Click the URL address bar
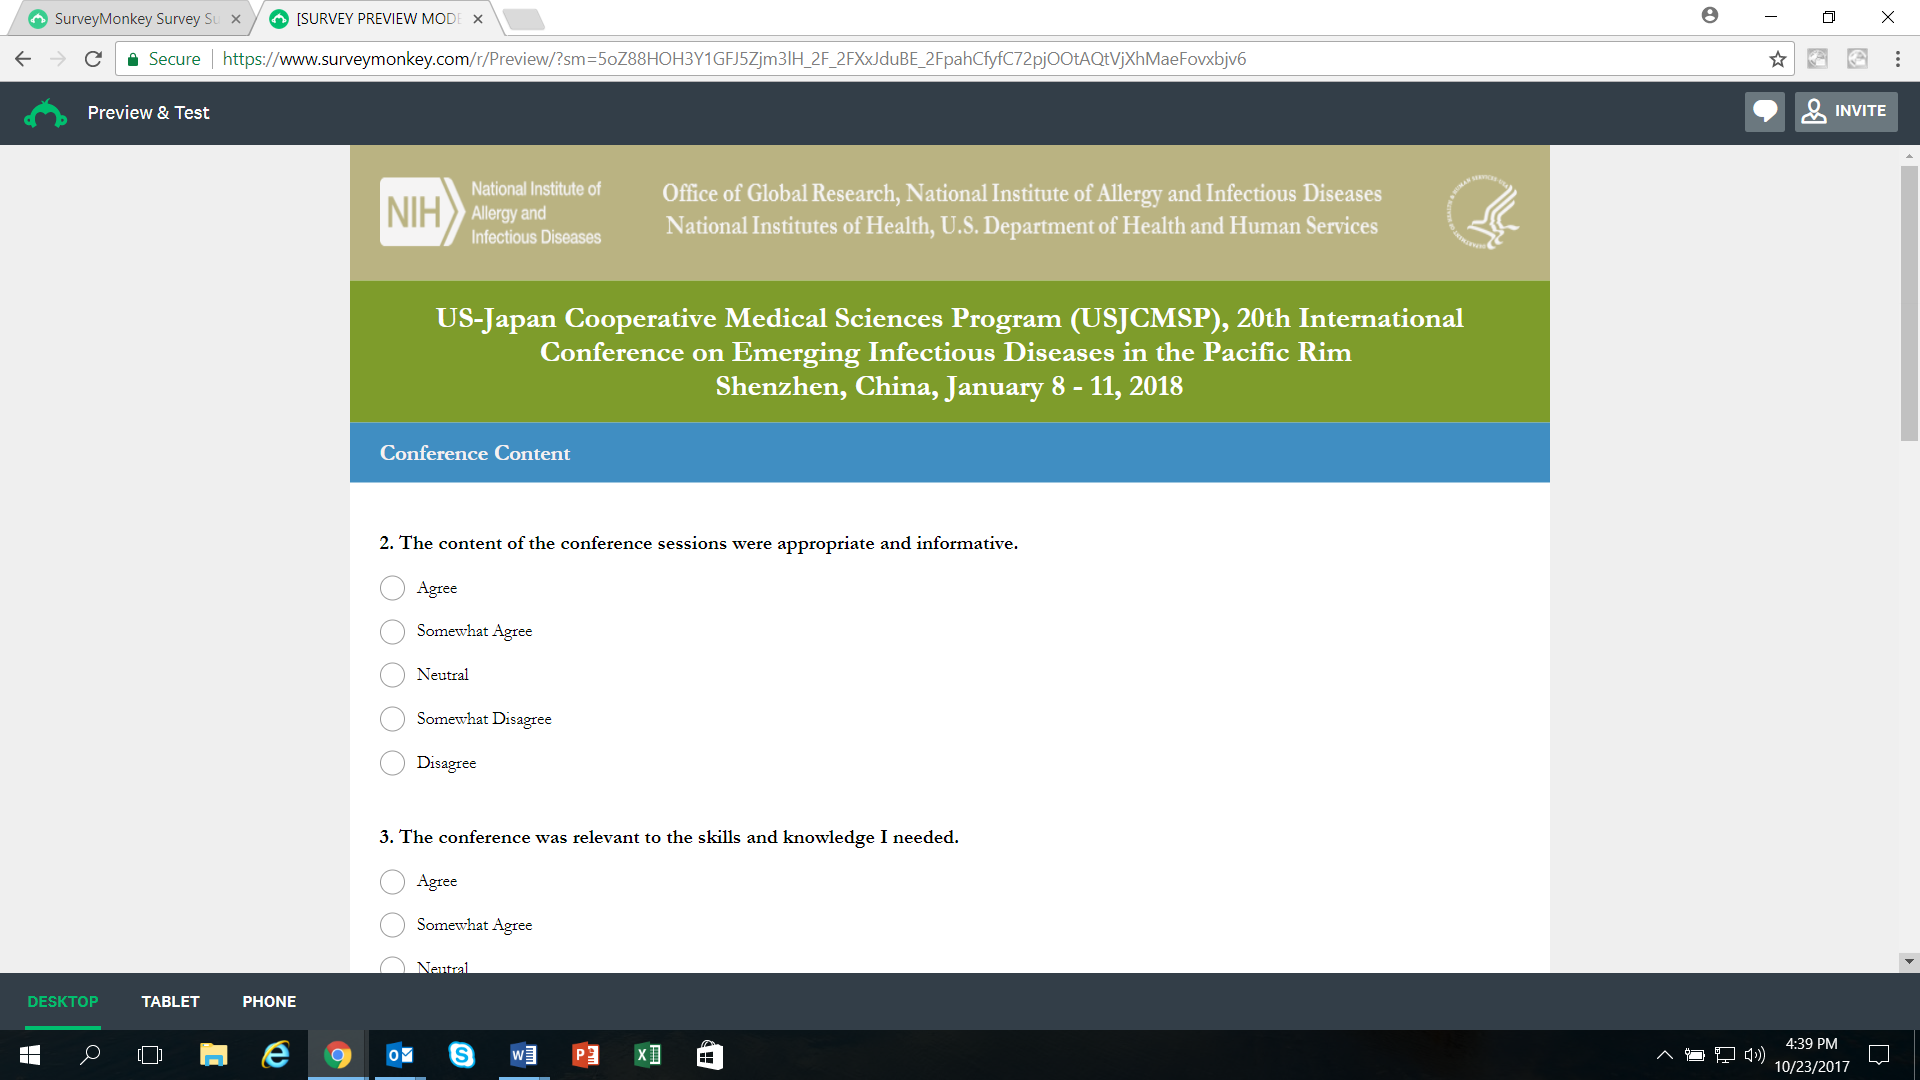This screenshot has width=1920, height=1080. click(900, 59)
